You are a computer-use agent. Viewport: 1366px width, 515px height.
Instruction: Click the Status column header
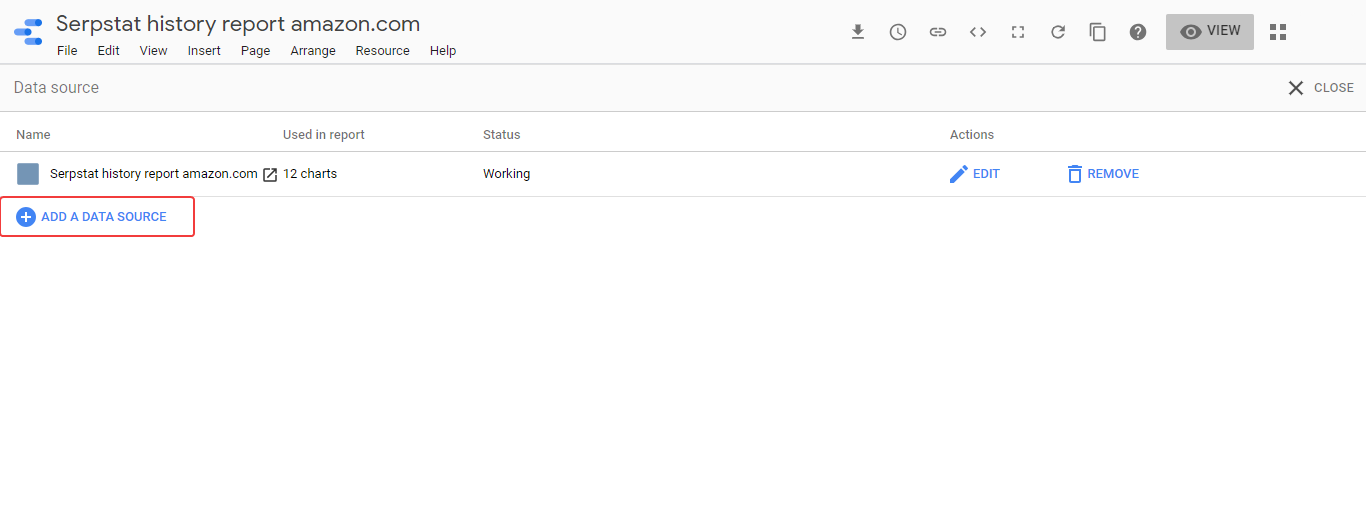(x=502, y=135)
